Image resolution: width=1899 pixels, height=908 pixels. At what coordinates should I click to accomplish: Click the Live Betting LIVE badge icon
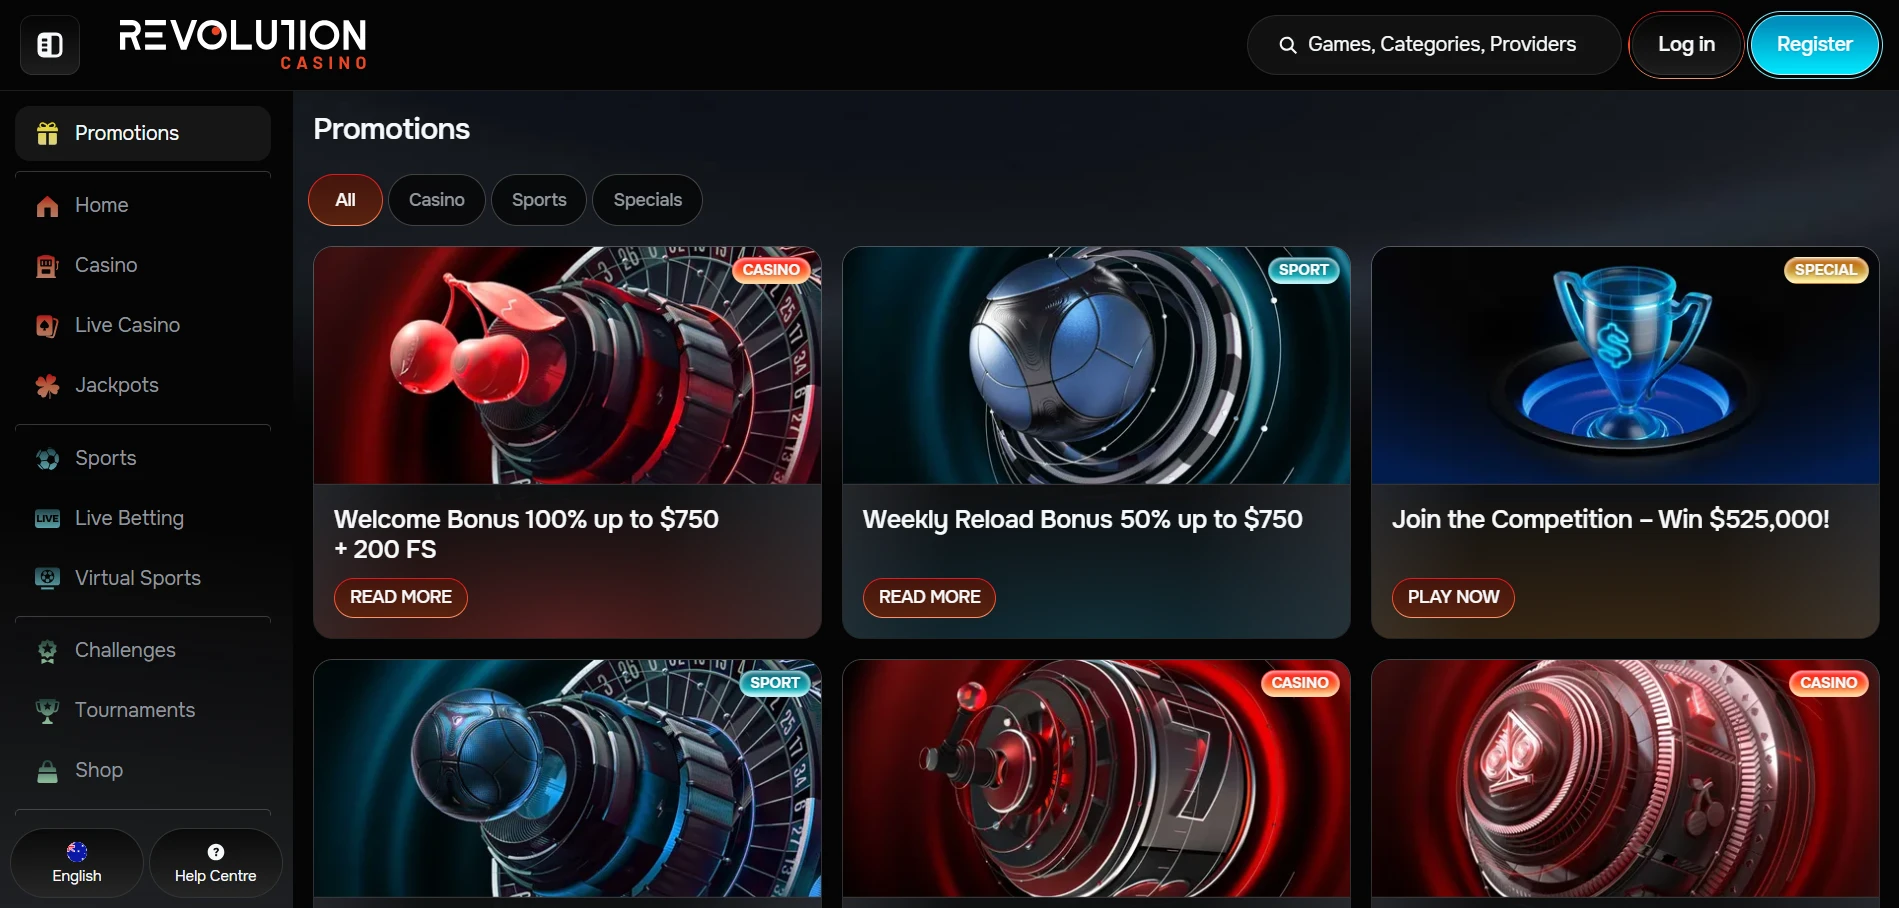[47, 518]
